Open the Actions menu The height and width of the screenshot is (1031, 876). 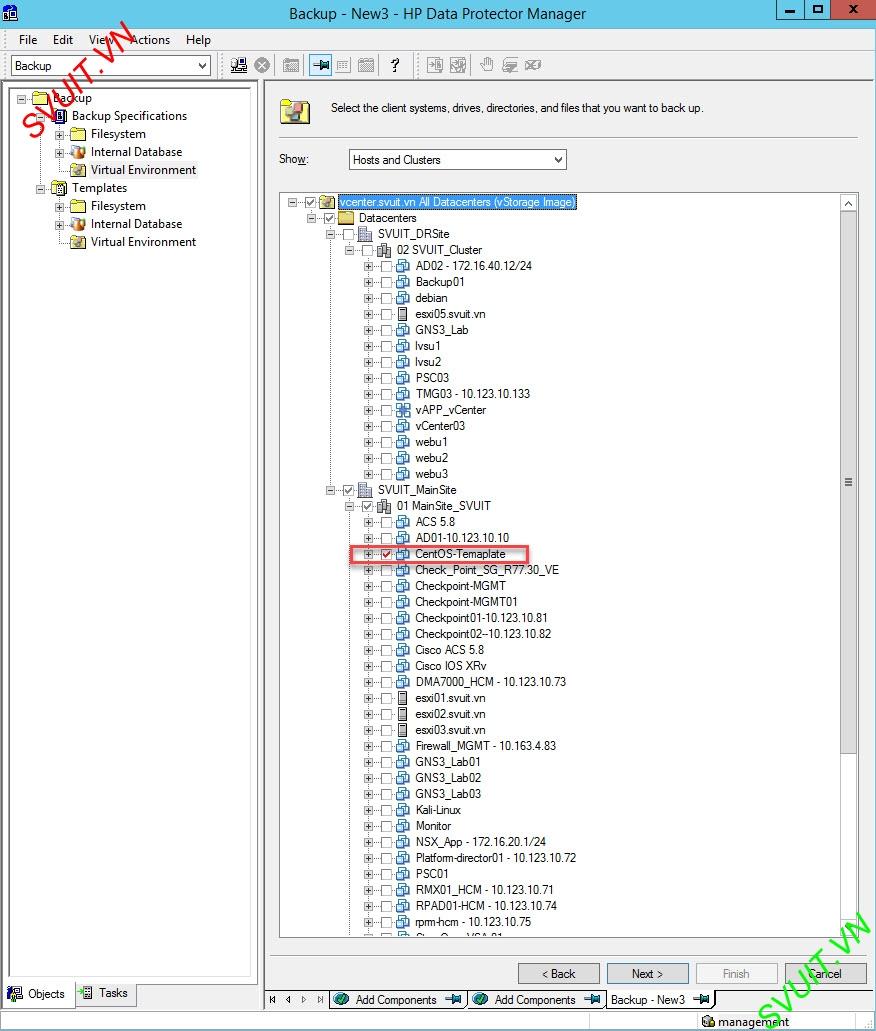(x=150, y=39)
